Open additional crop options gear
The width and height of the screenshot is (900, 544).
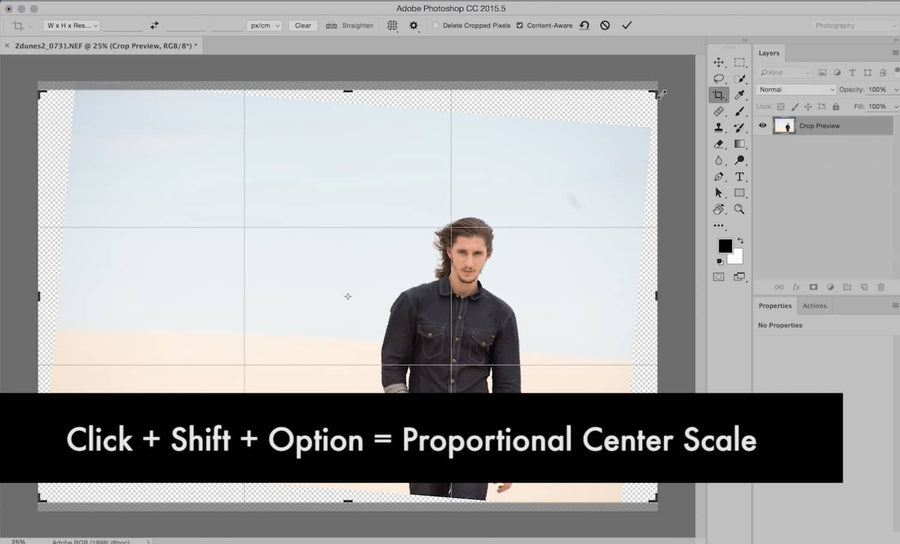click(413, 26)
